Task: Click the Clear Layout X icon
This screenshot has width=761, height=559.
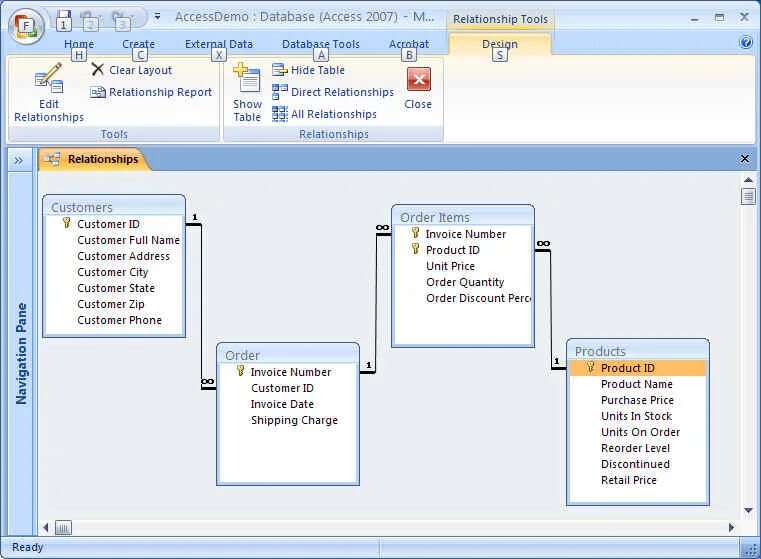Action: (x=98, y=69)
